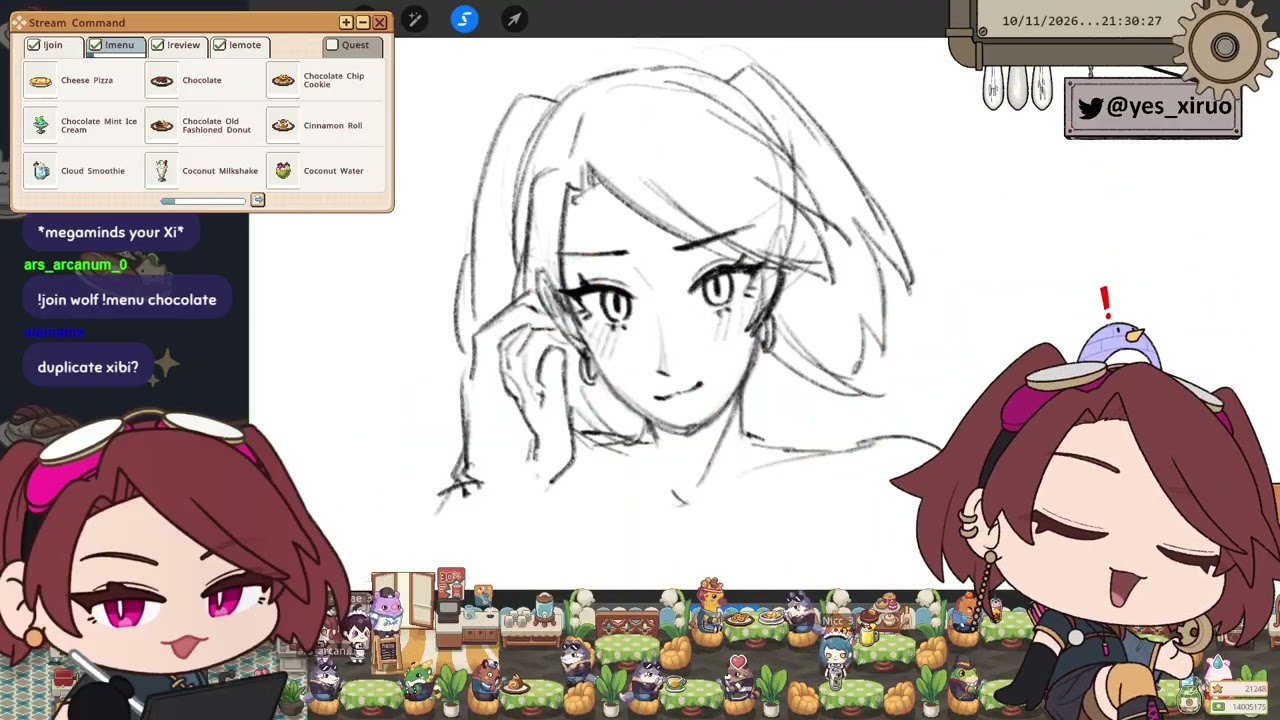Open the !emote tab label
Viewport: 1280px width, 720px height.
[x=245, y=45]
